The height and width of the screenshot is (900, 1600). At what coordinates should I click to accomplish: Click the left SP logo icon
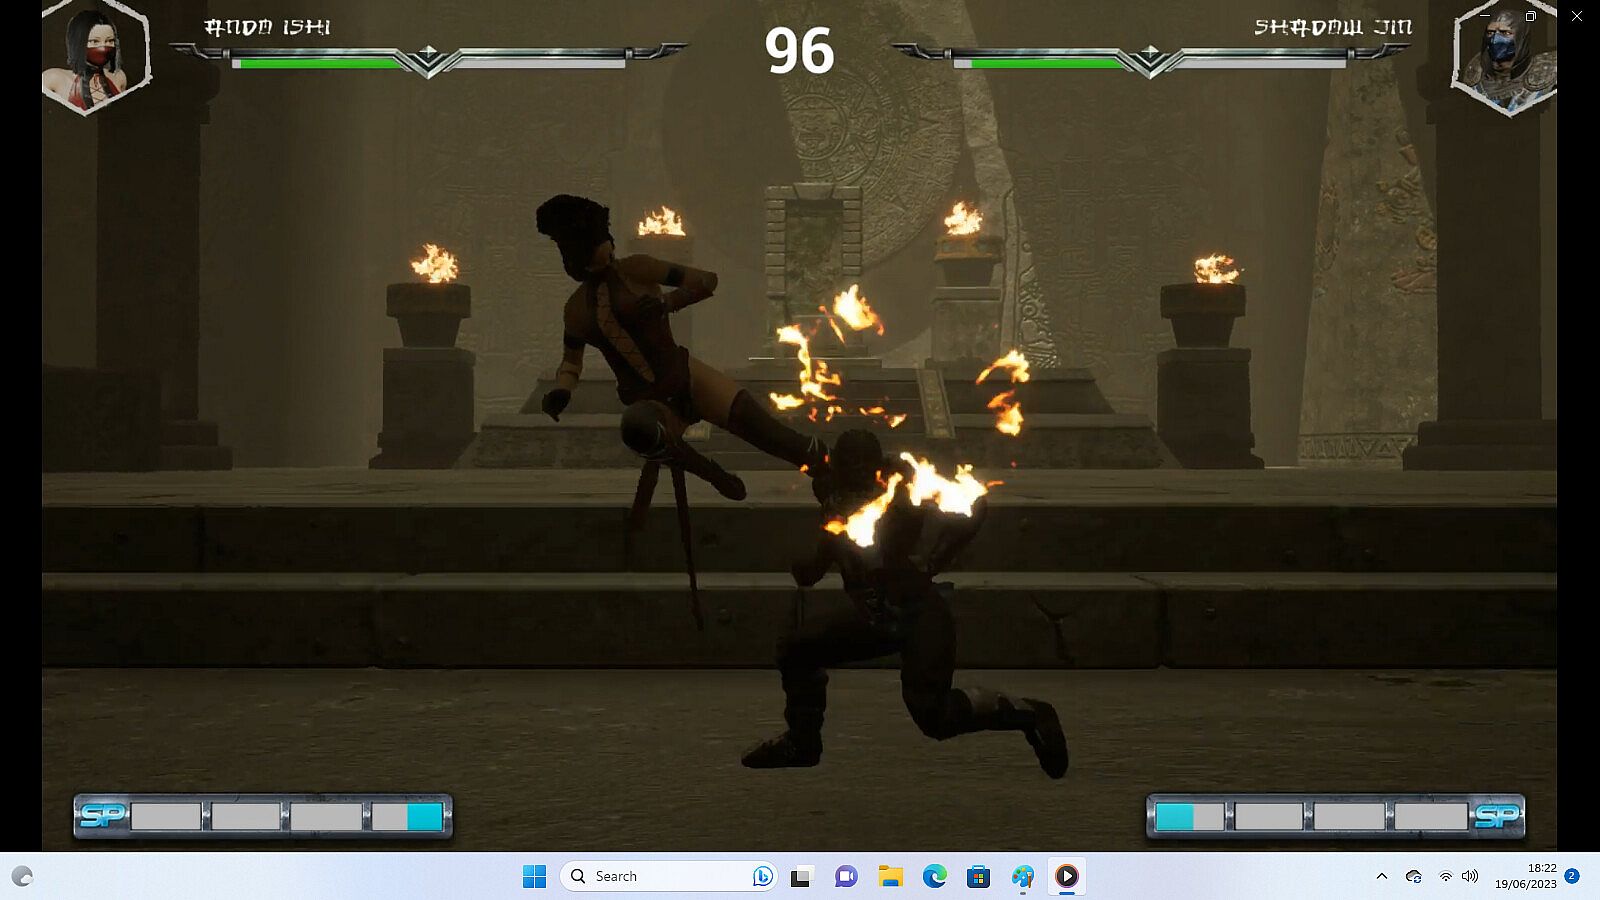[x=102, y=816]
